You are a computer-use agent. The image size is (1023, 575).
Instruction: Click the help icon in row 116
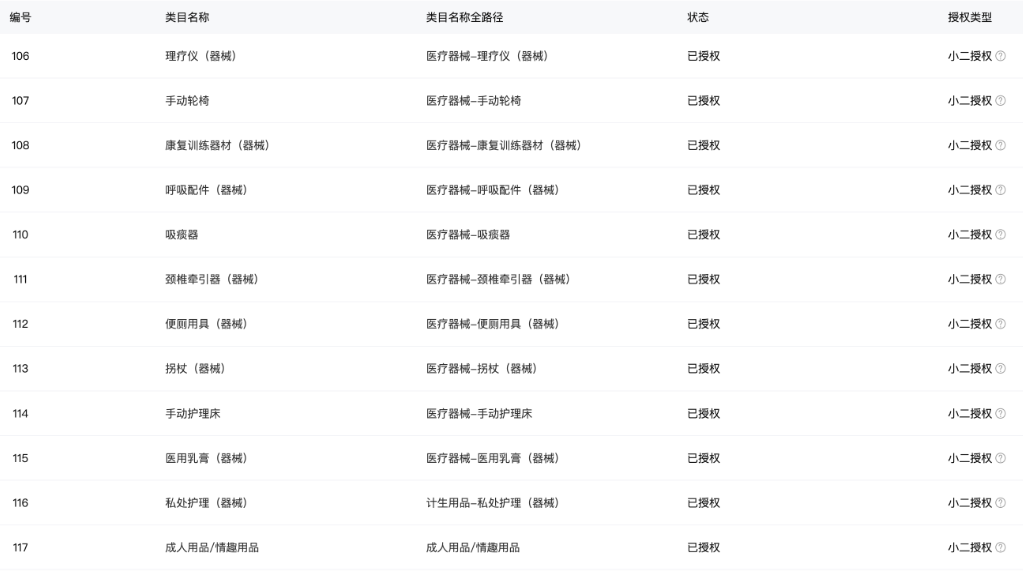tap(1000, 503)
